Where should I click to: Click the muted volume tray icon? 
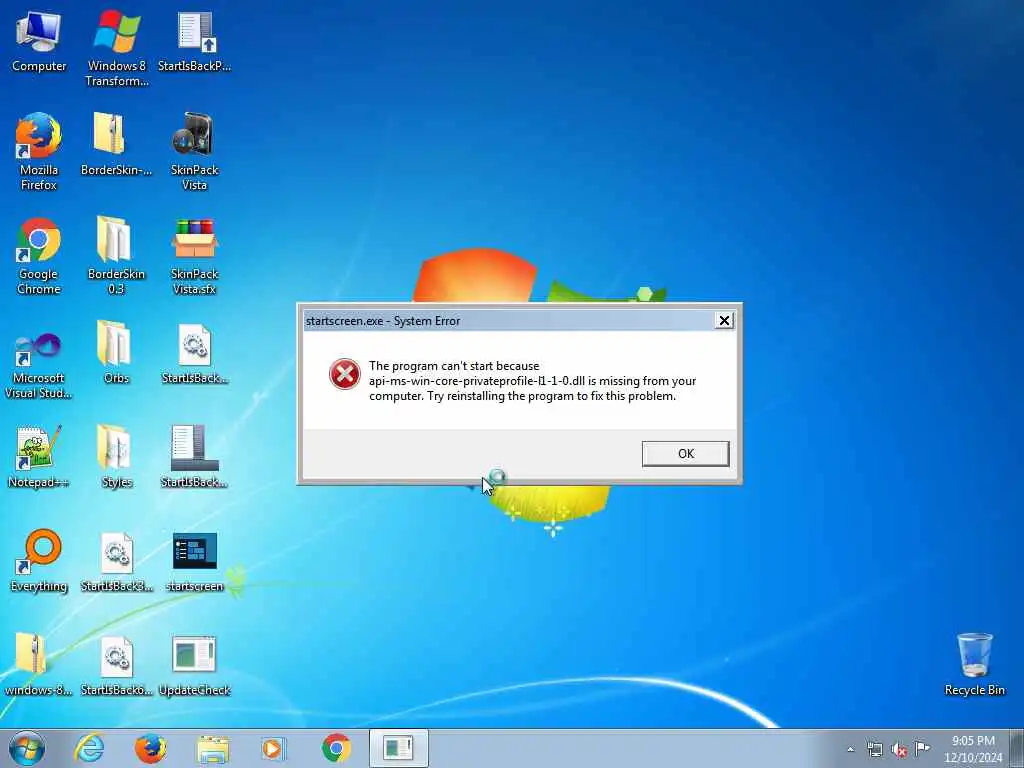[899, 749]
